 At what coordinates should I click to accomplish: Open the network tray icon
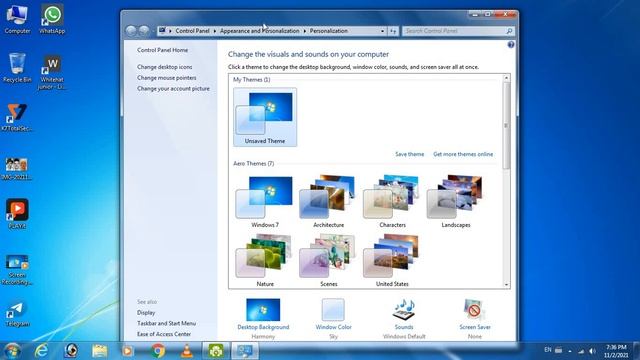(581, 351)
